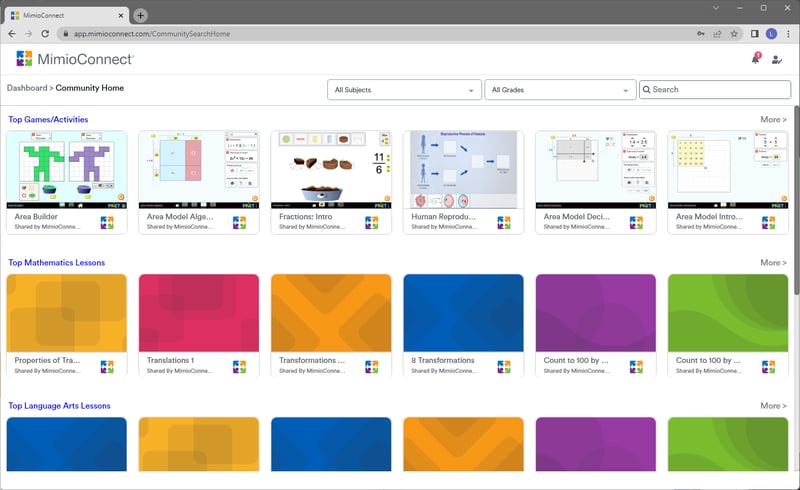
Task: Reload the page
Action: click(x=45, y=34)
